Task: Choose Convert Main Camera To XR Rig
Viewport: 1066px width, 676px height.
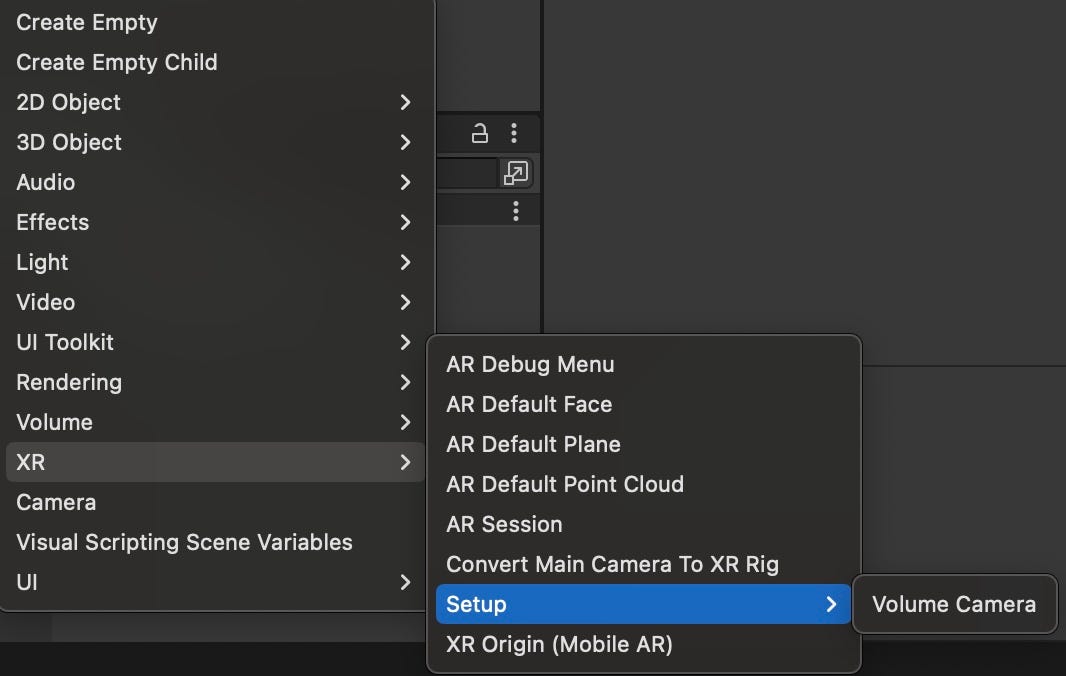Action: coord(612,564)
